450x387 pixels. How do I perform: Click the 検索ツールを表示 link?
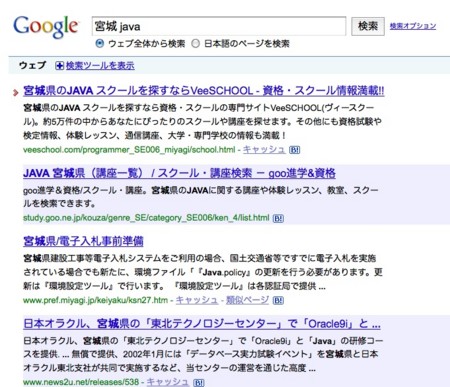pyautogui.click(x=100, y=66)
